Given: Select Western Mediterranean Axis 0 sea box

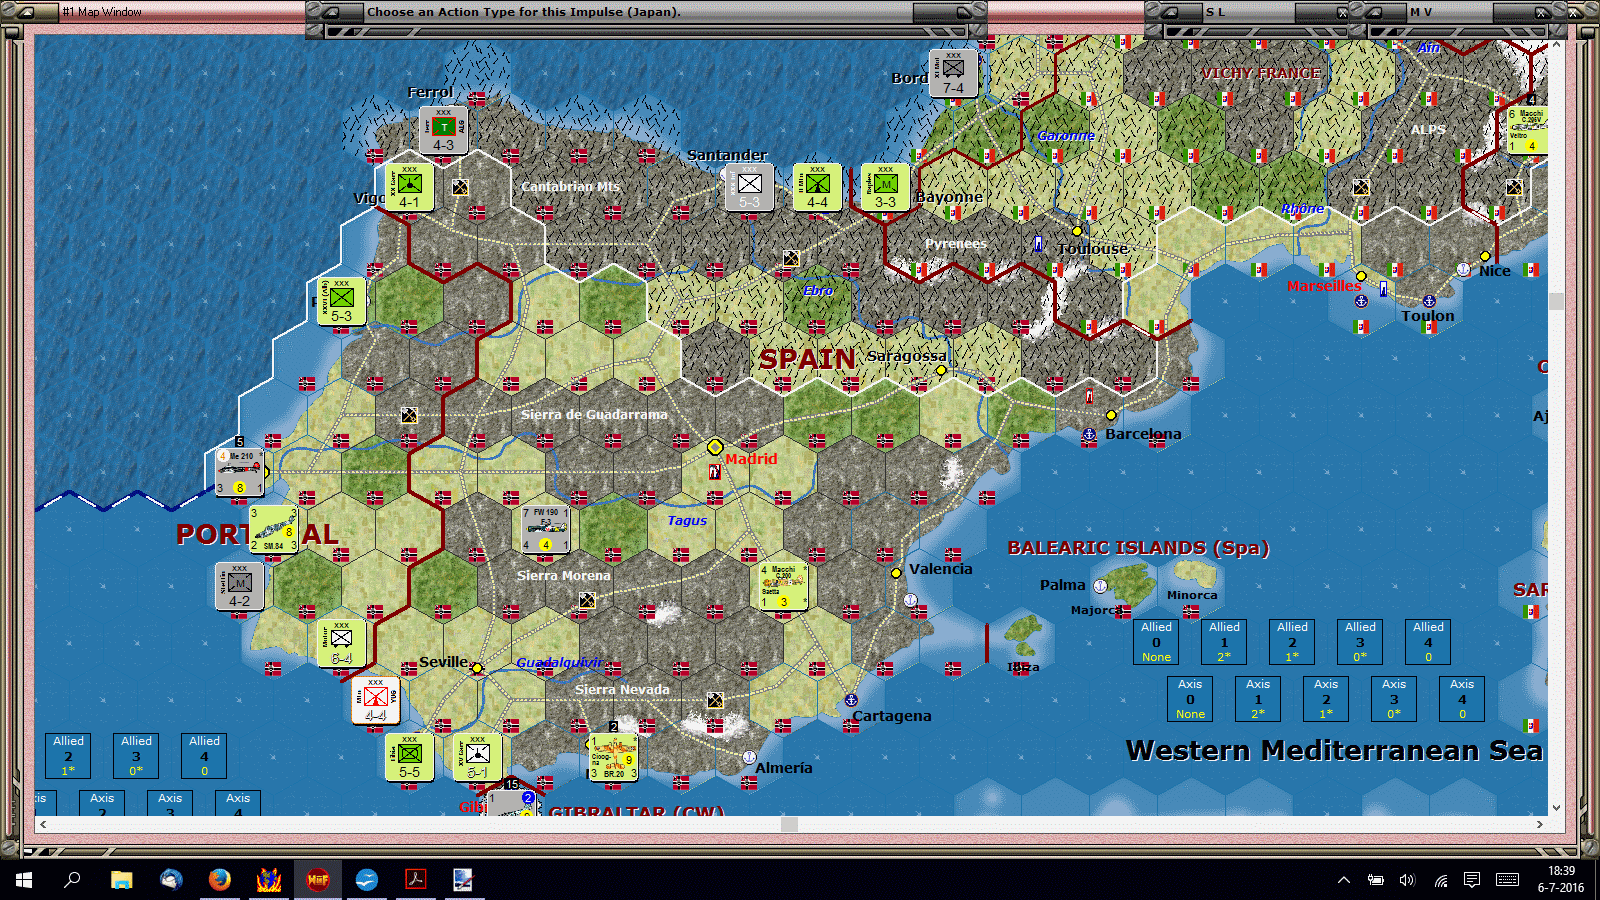Looking at the screenshot, I should (x=1190, y=699).
